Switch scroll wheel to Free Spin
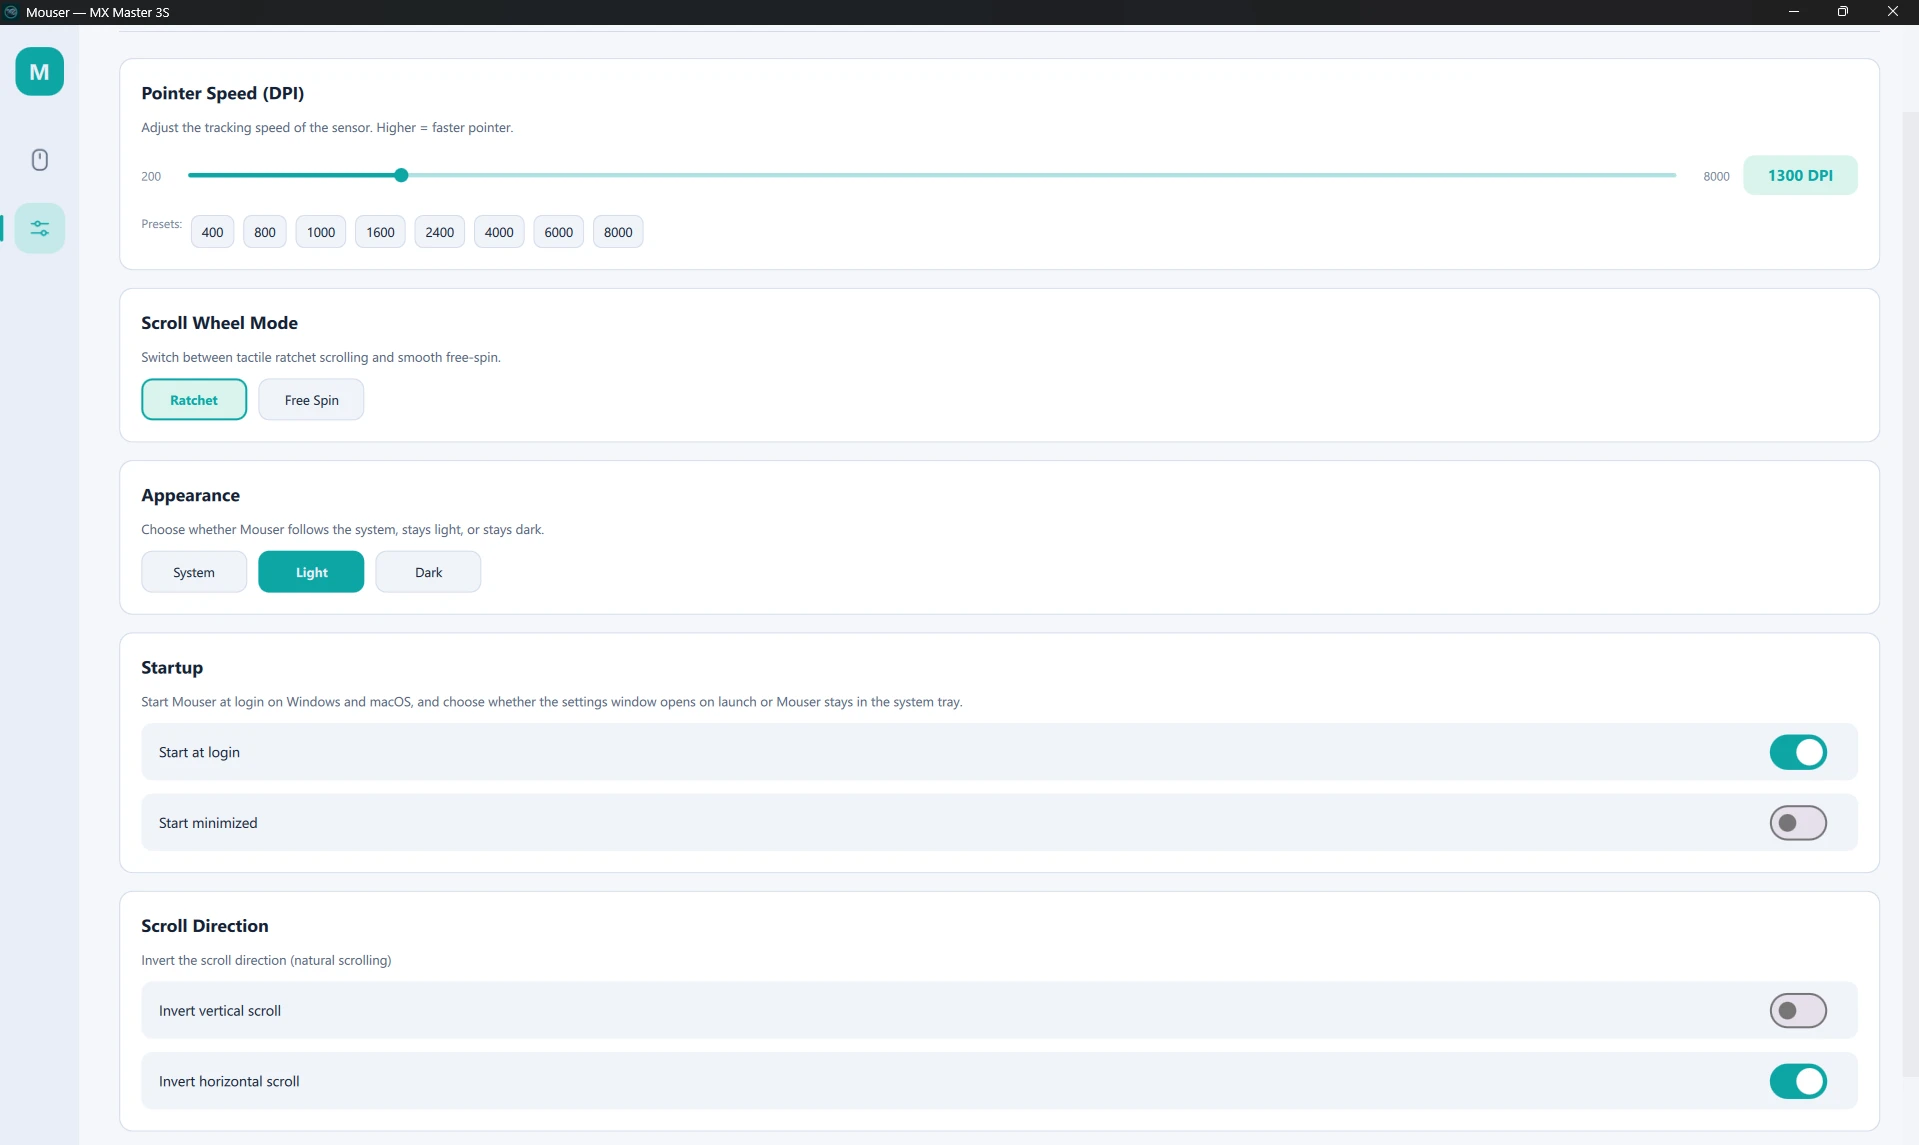Viewport: 1919px width, 1145px height. point(311,400)
